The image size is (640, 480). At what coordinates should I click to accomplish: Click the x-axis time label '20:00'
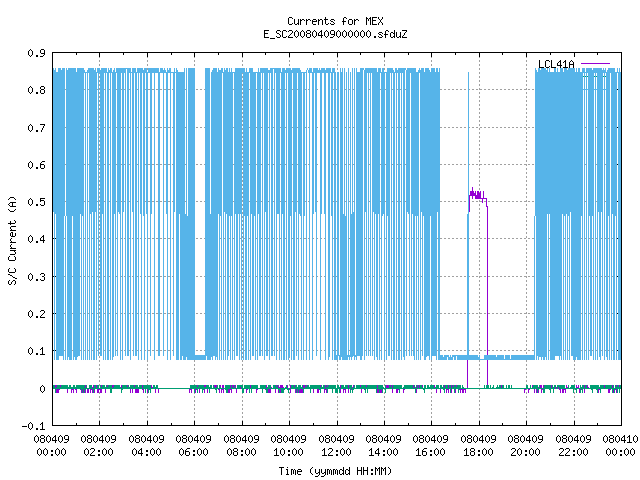[x=525, y=452]
